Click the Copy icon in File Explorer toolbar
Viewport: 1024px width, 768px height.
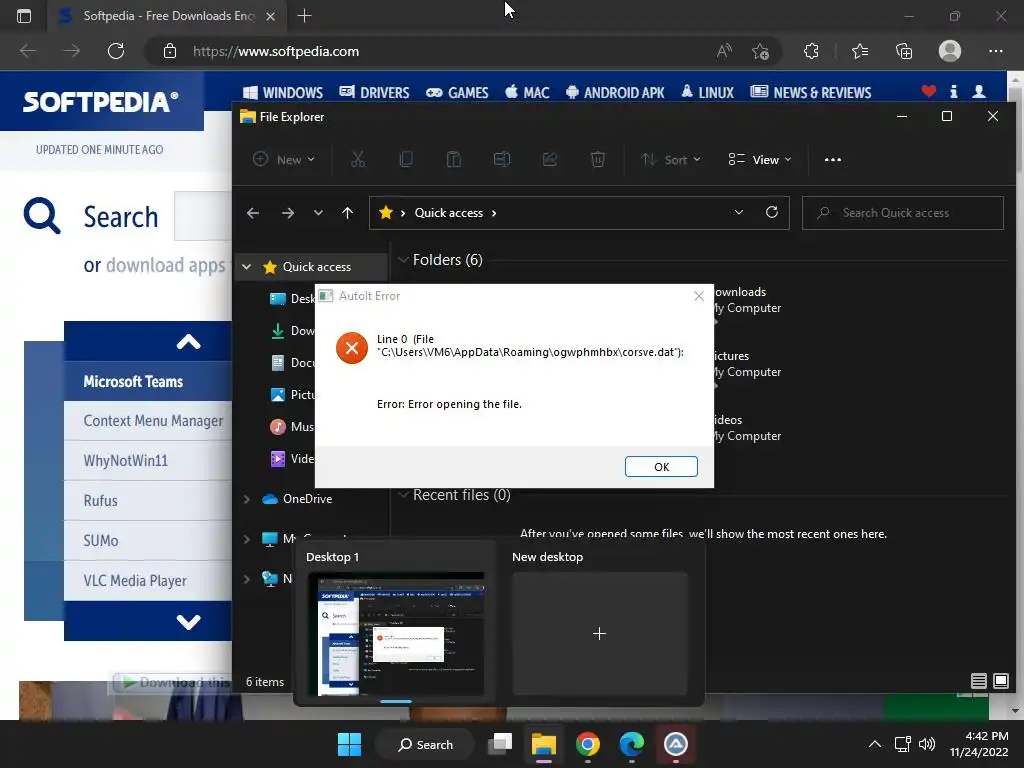point(406,159)
